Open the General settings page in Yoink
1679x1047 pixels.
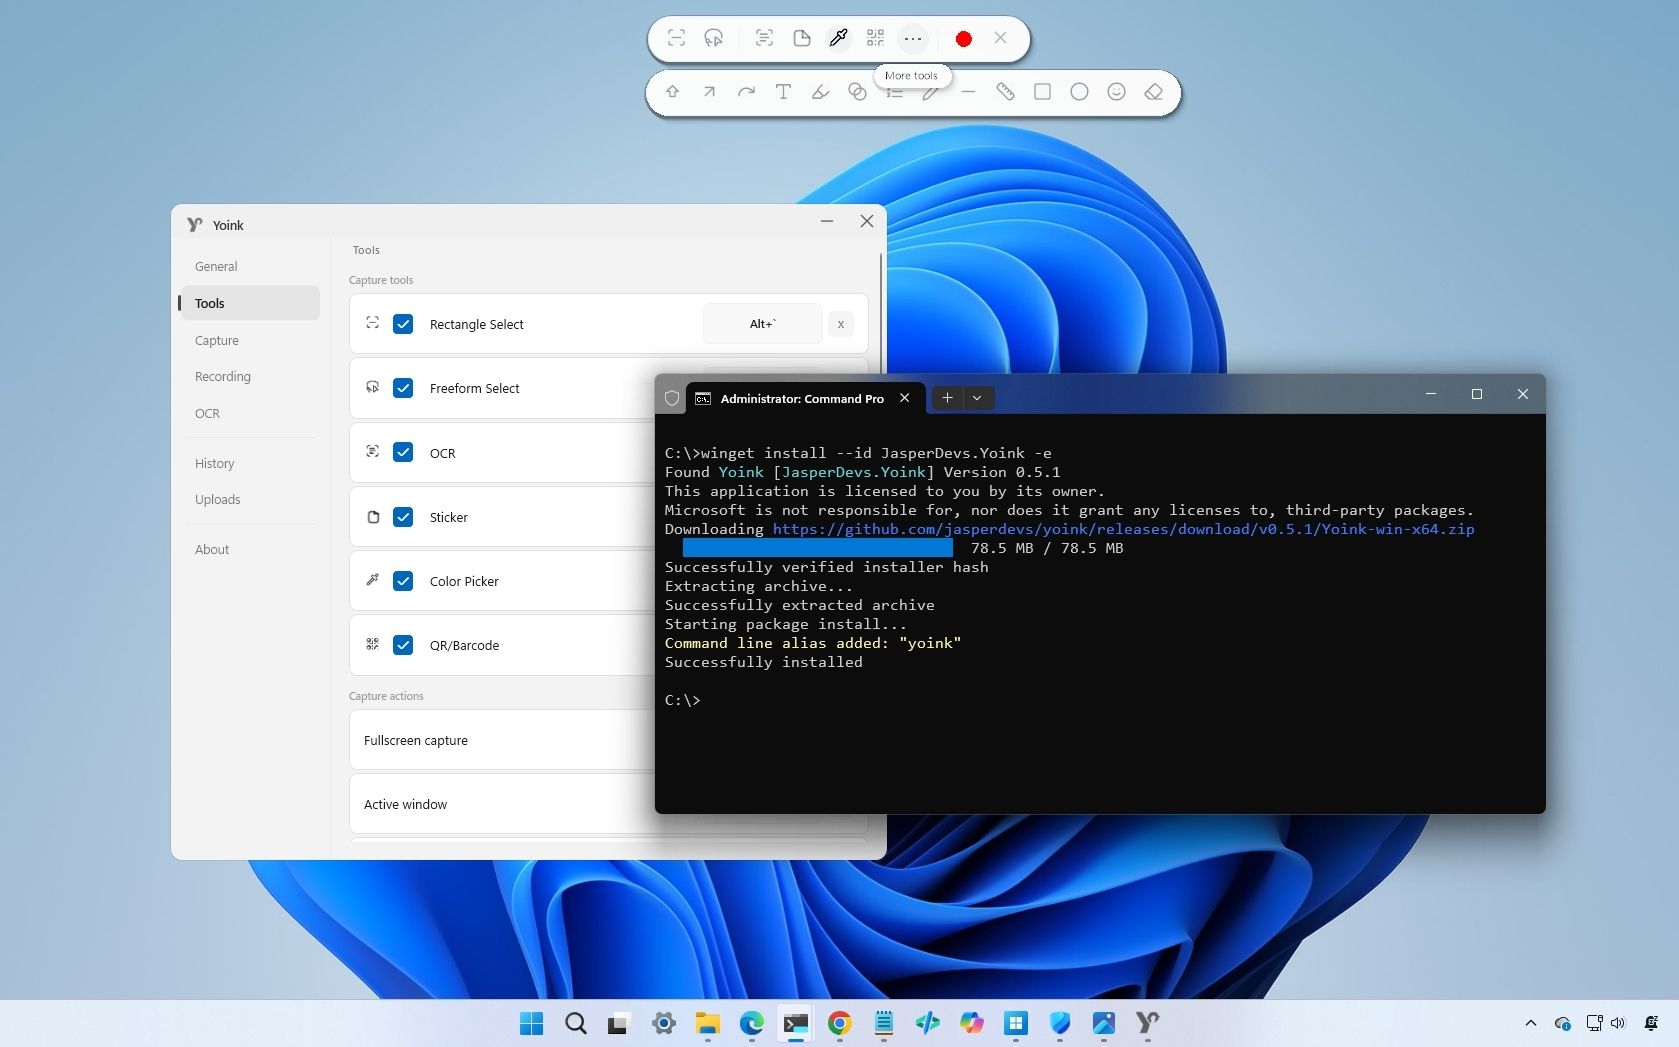point(250,266)
